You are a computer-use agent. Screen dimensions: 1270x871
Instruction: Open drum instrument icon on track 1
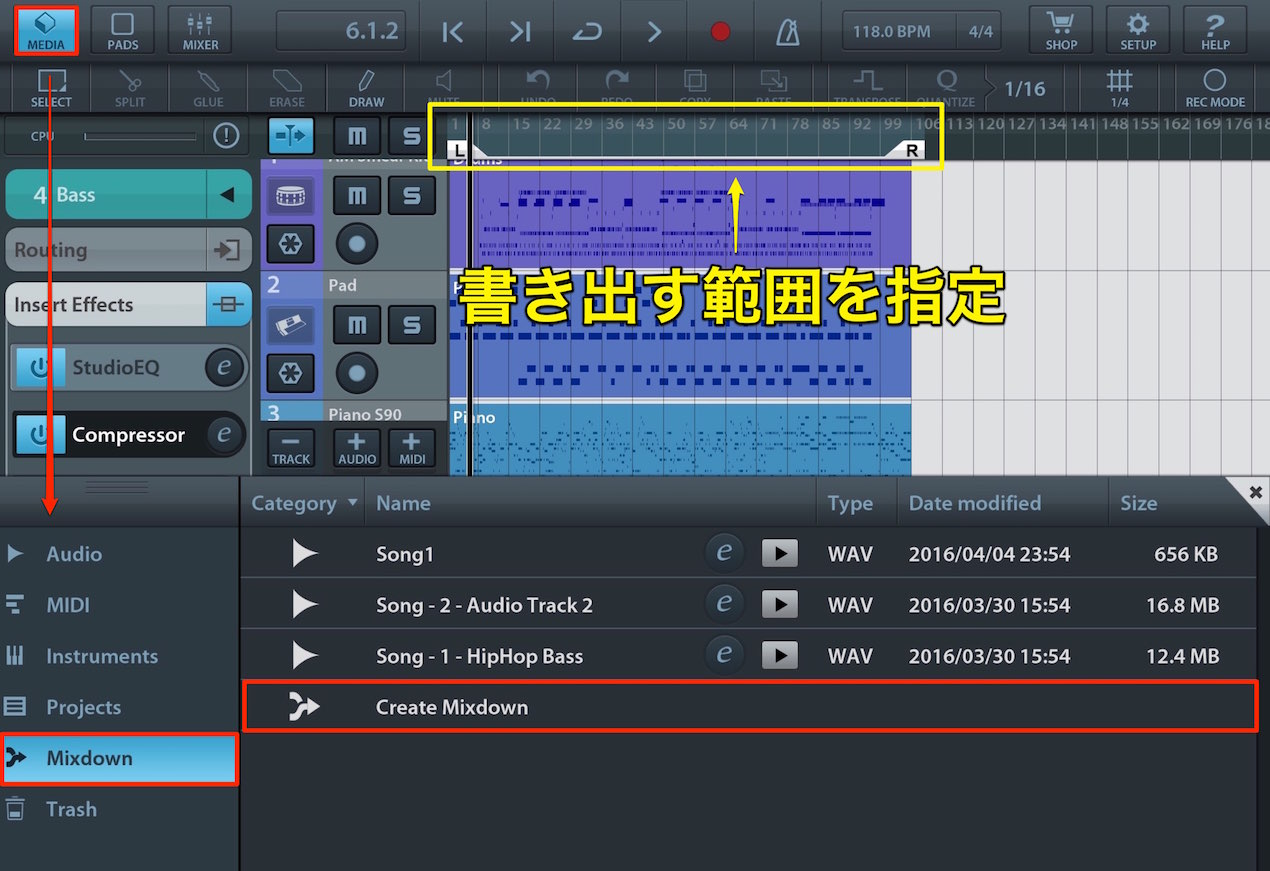(290, 196)
